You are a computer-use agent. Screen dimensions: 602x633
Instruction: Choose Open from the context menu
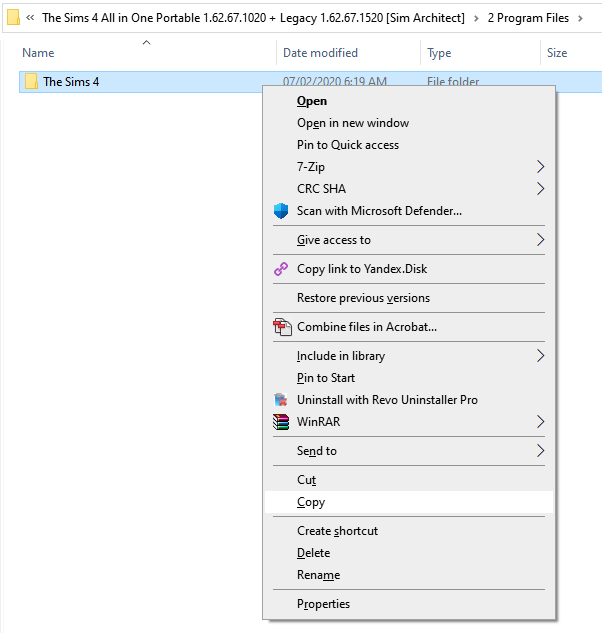click(409, 101)
